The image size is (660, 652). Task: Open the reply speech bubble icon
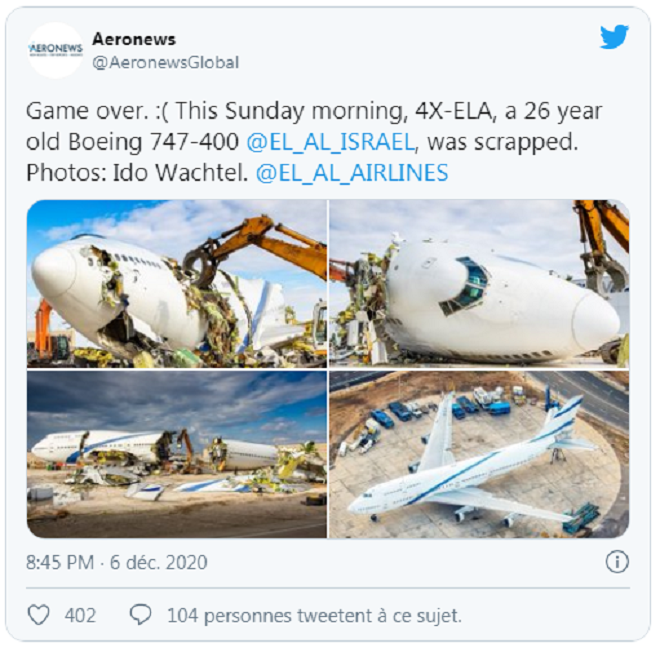click(x=140, y=615)
